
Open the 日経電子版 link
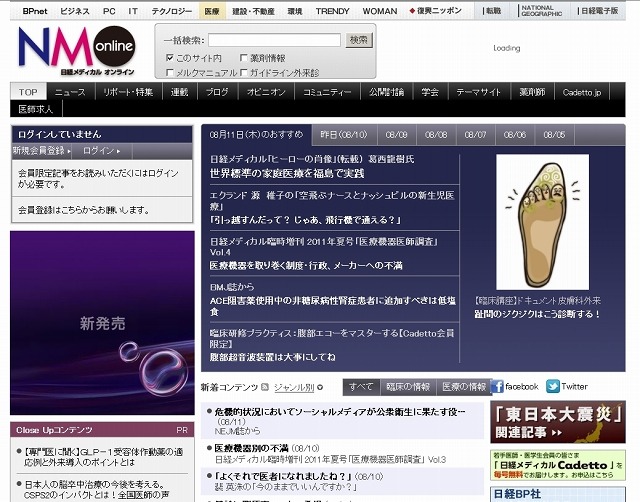pos(598,11)
